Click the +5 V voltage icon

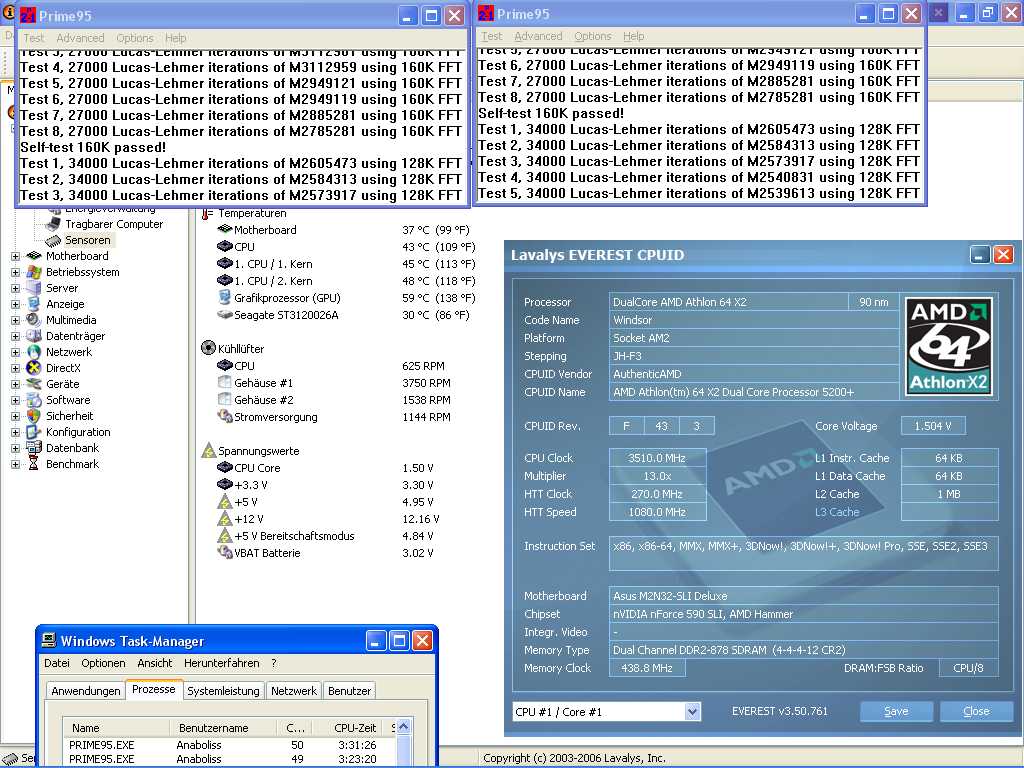pyautogui.click(x=225, y=502)
